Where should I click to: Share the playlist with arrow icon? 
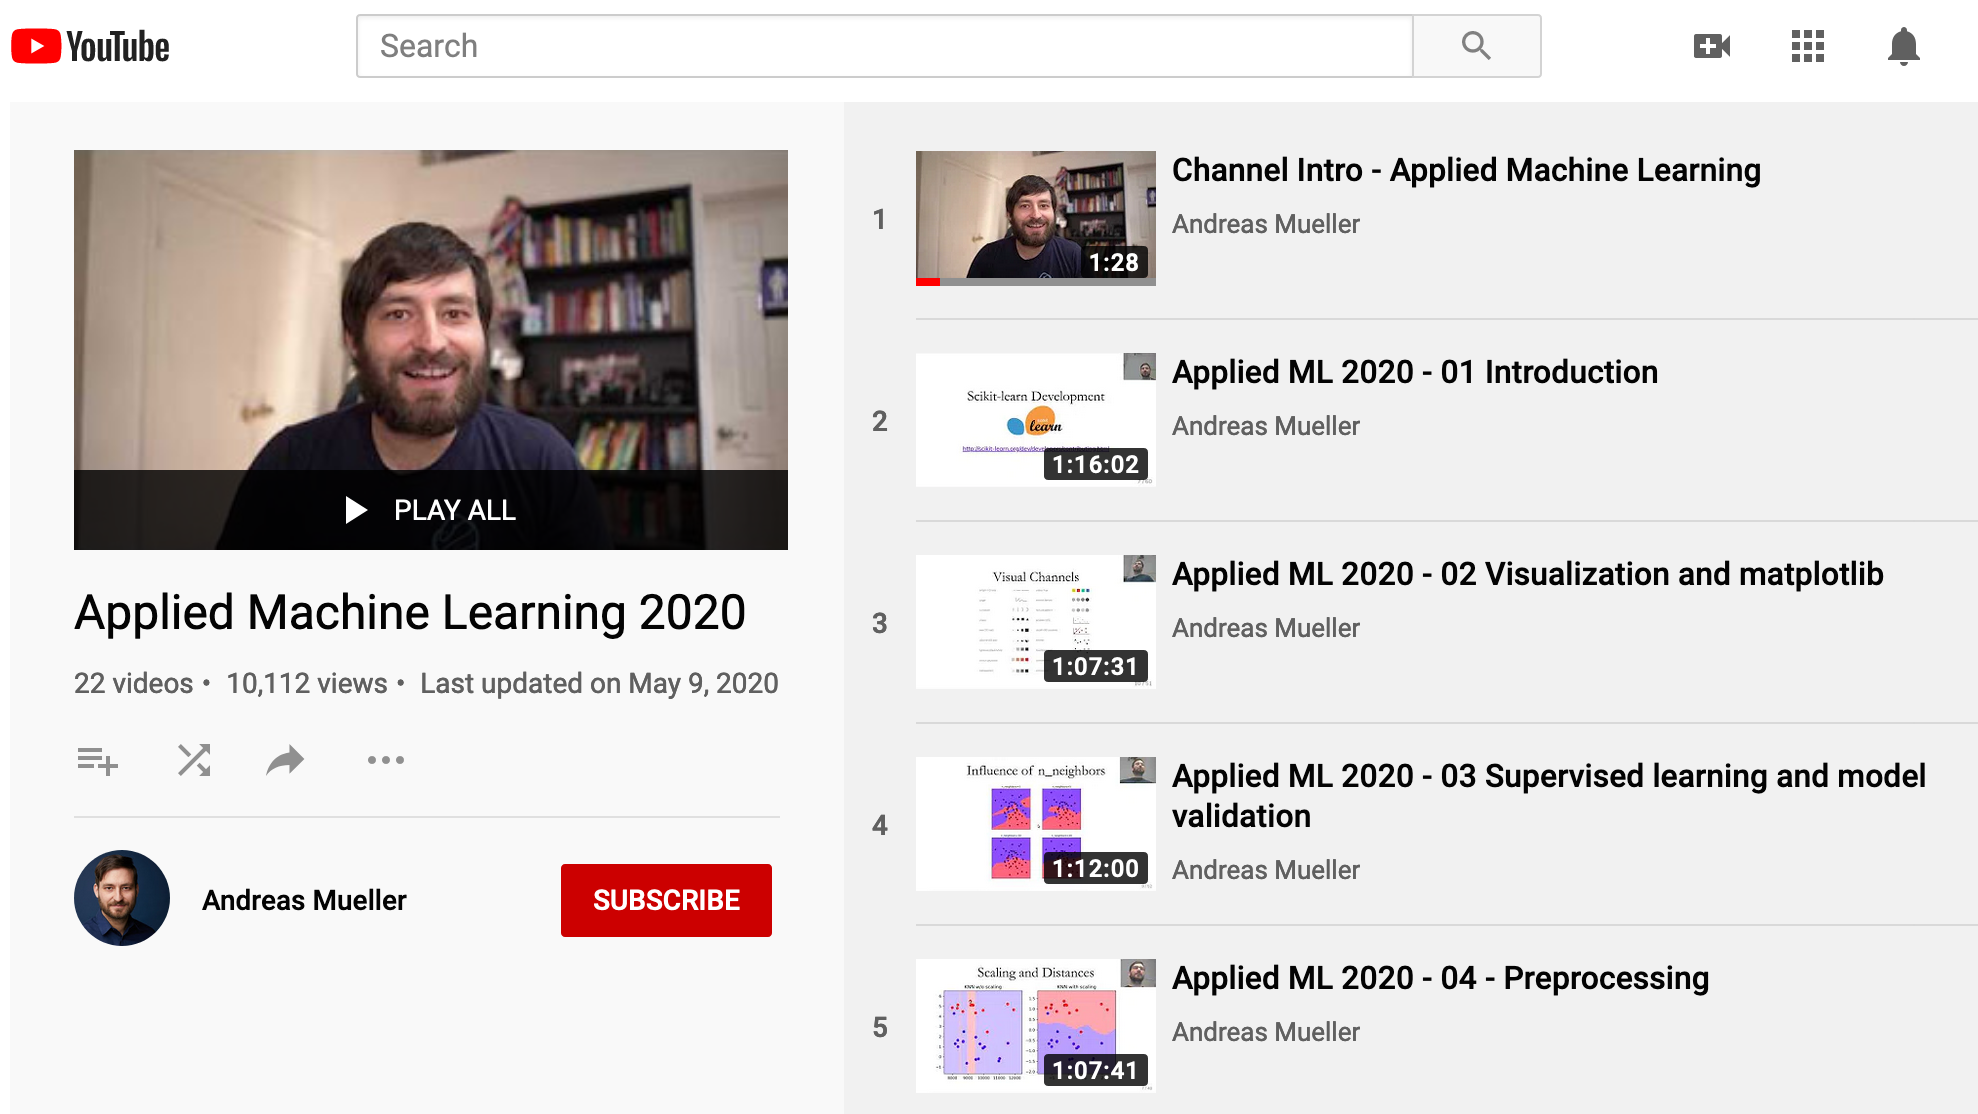click(x=285, y=760)
